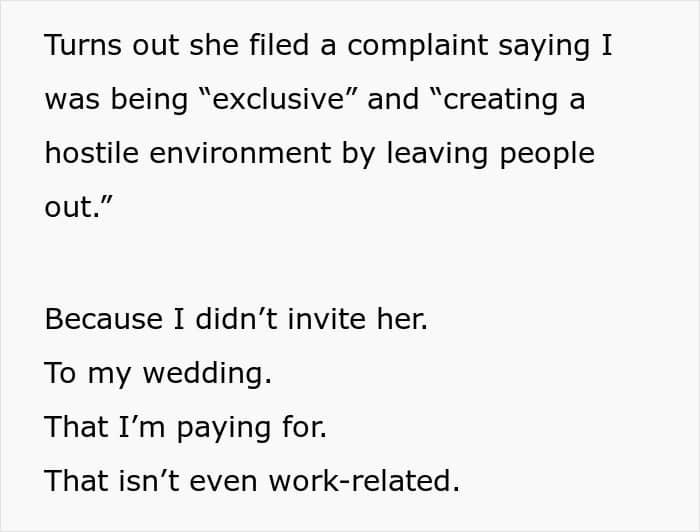The image size is (700, 532).
Task: Click the word "saying" in the first line
Action: click(x=544, y=47)
